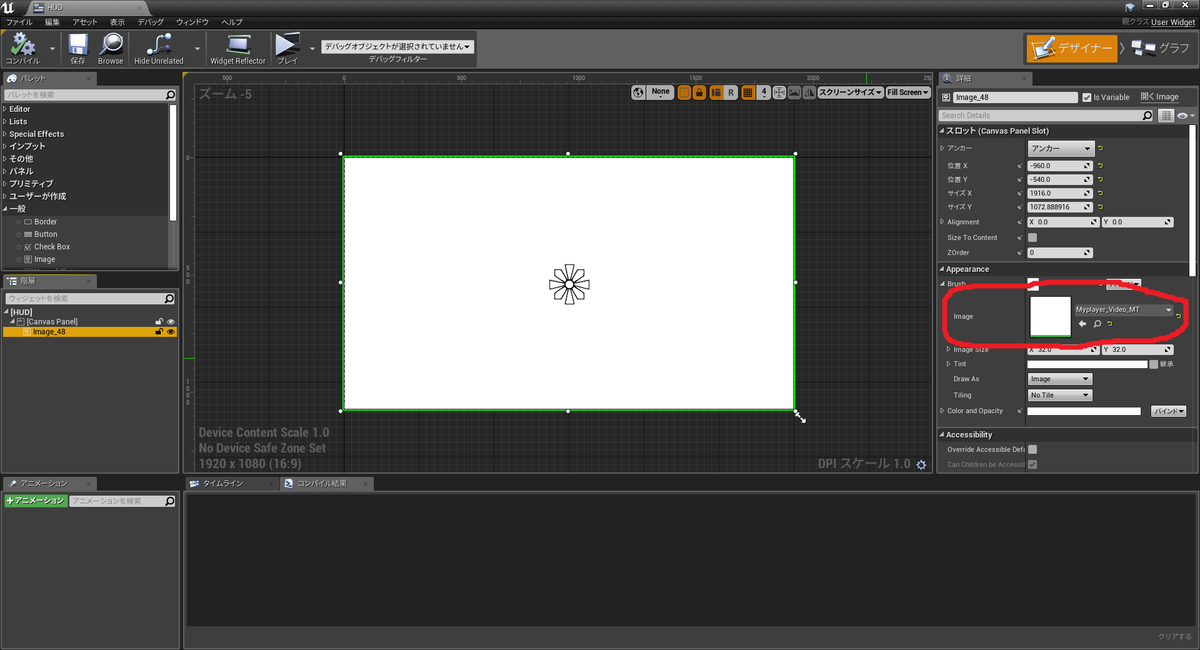Click the padlock icon in viewport toolbar
This screenshot has width=1200, height=650.
tap(700, 92)
